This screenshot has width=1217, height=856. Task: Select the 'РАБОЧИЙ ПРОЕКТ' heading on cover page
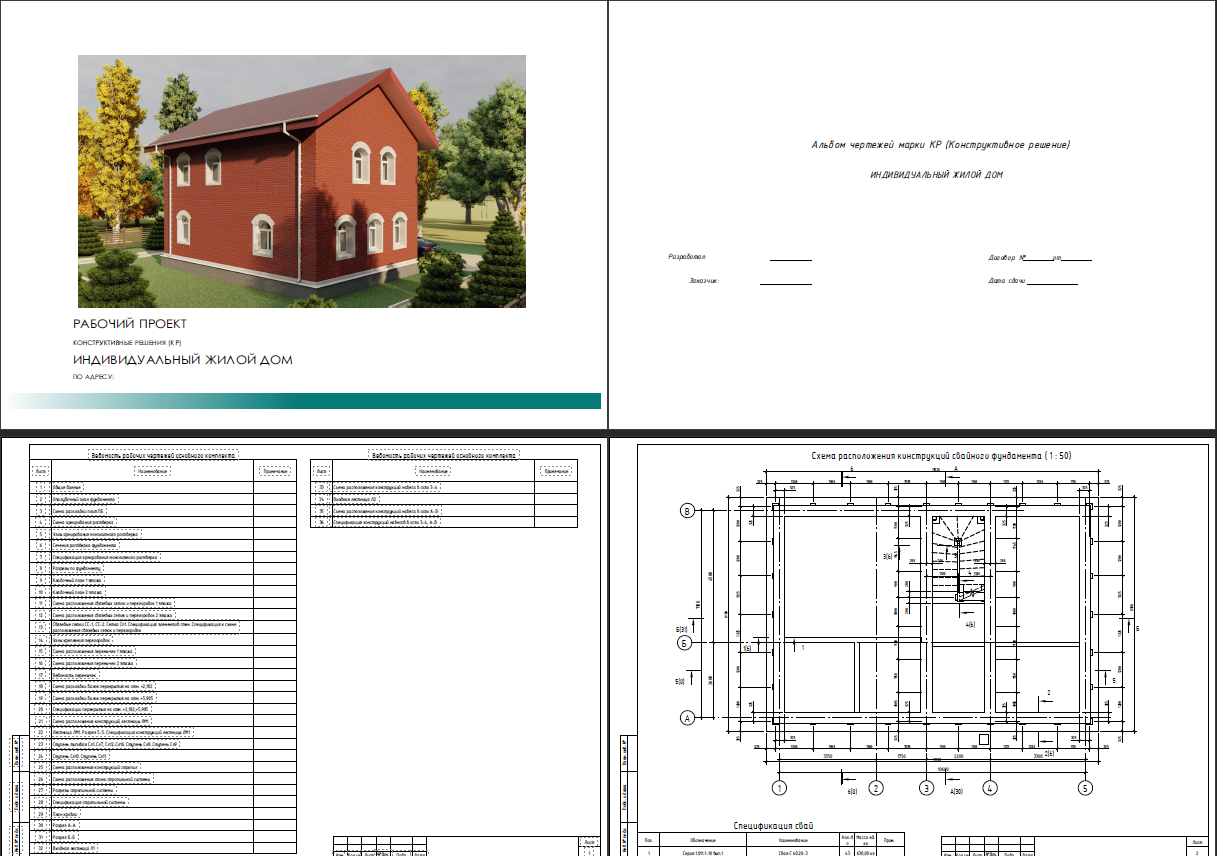[x=130, y=324]
